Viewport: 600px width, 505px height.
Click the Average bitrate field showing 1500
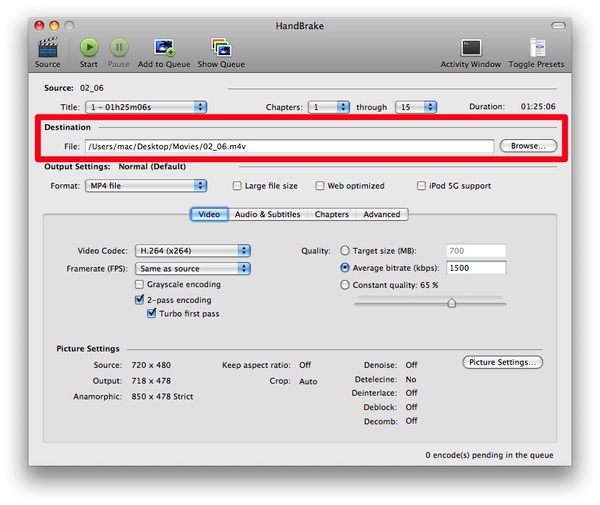(x=476, y=268)
